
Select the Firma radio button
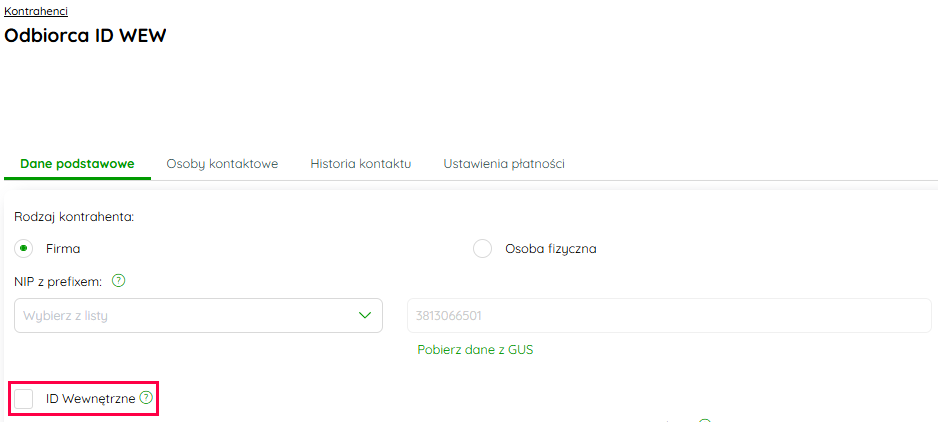click(x=24, y=249)
